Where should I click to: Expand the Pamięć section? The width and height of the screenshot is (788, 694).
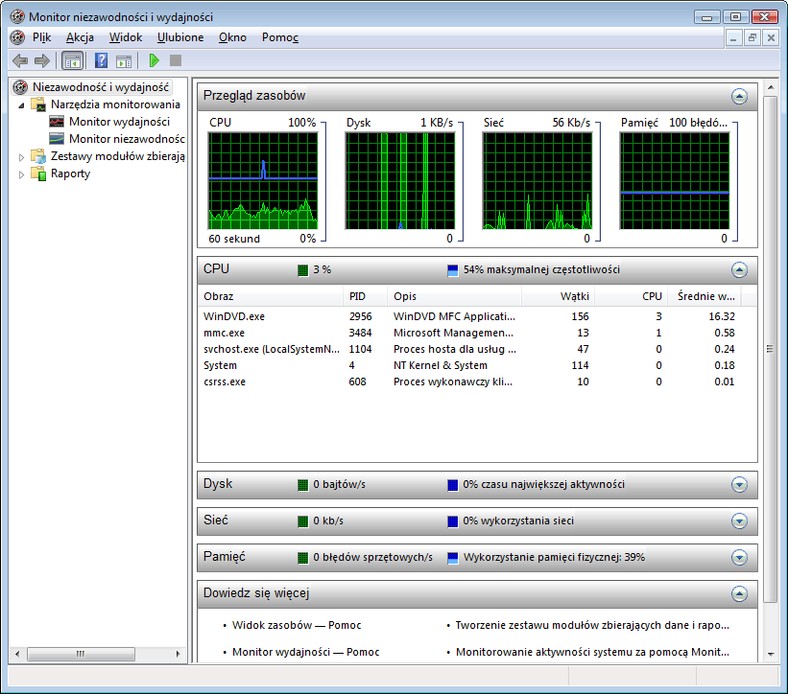[x=739, y=557]
